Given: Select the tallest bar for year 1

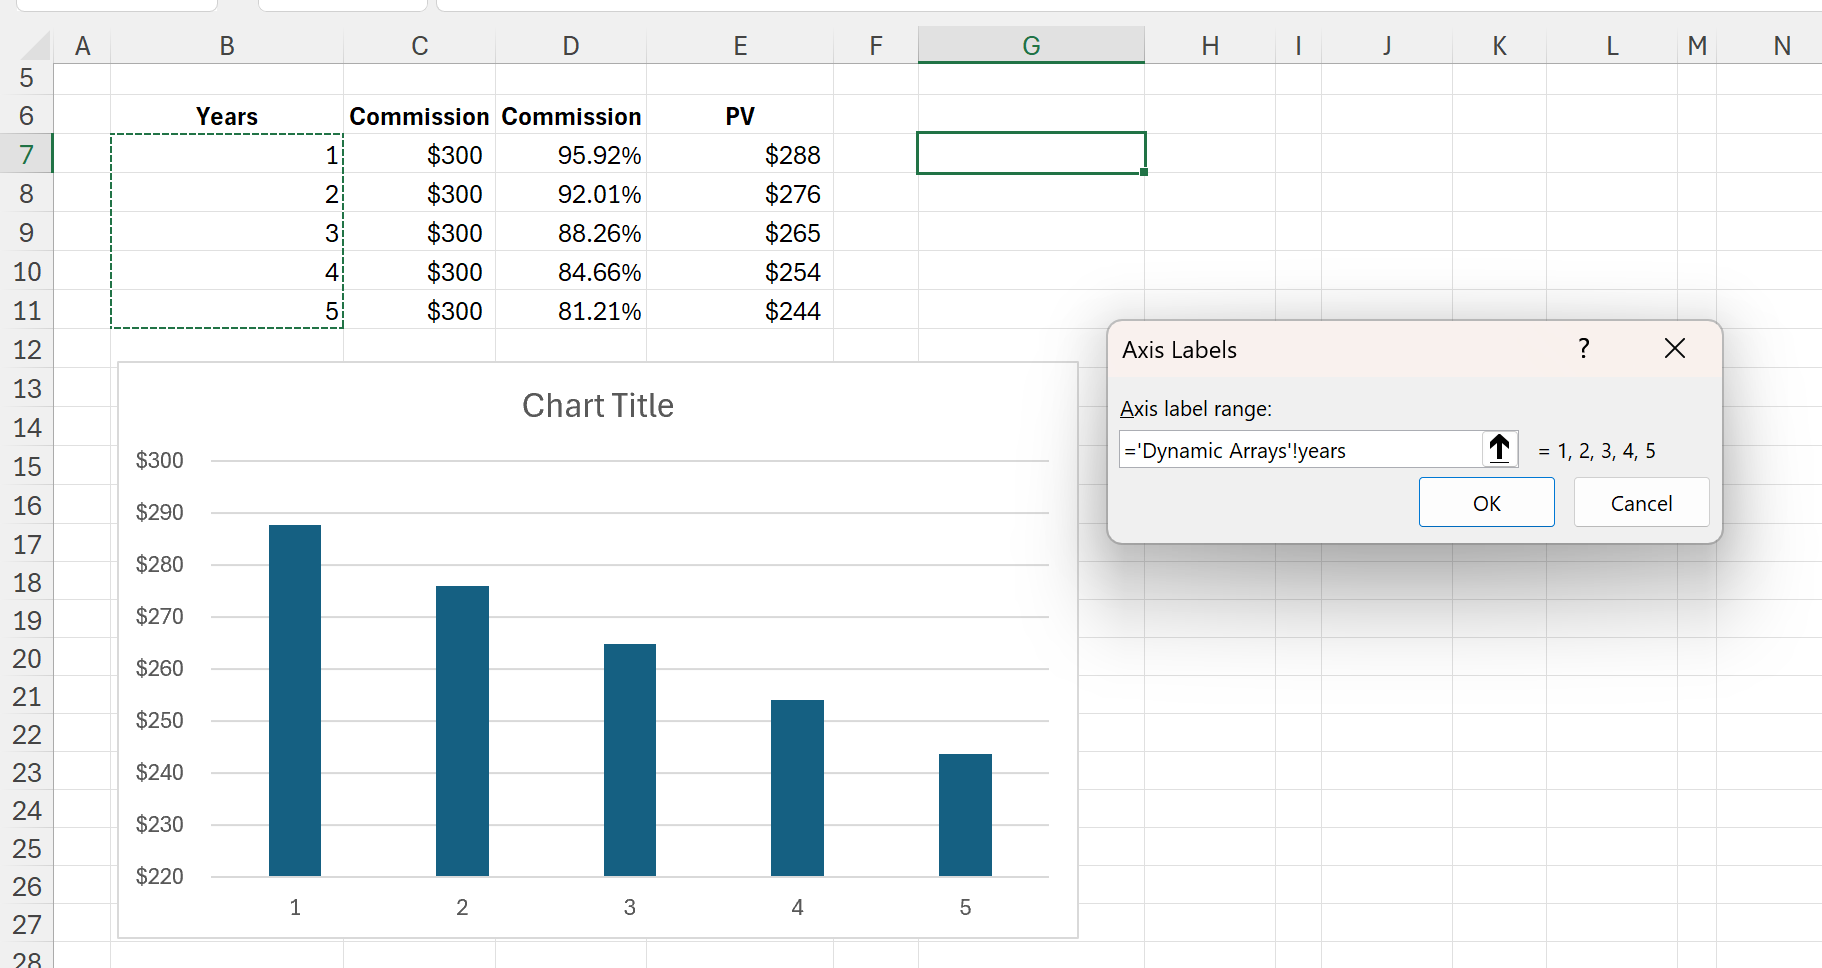Looking at the screenshot, I should pos(295,700).
